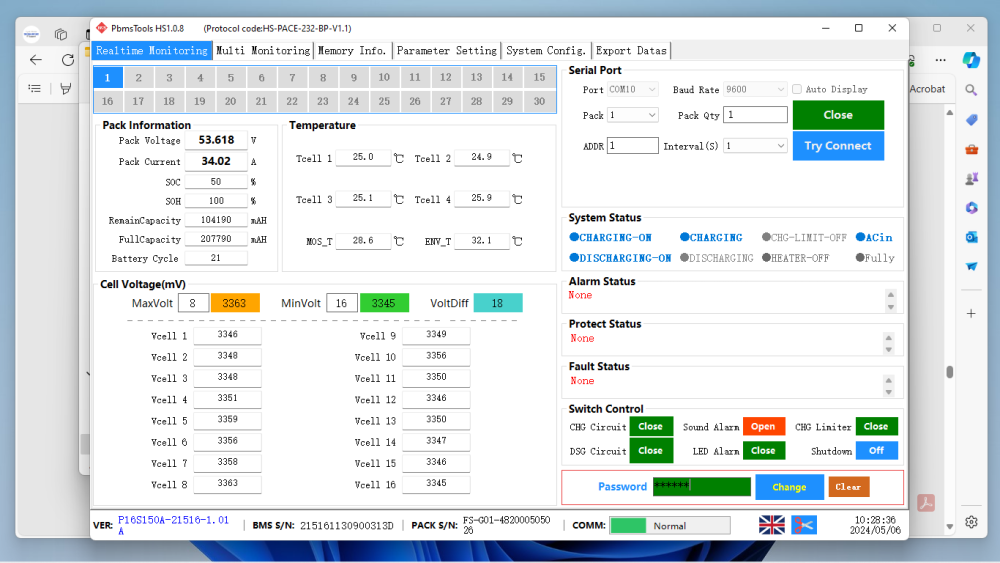1000x563 pixels.
Task: Click the browser tab actions icon
Action: coord(61,34)
